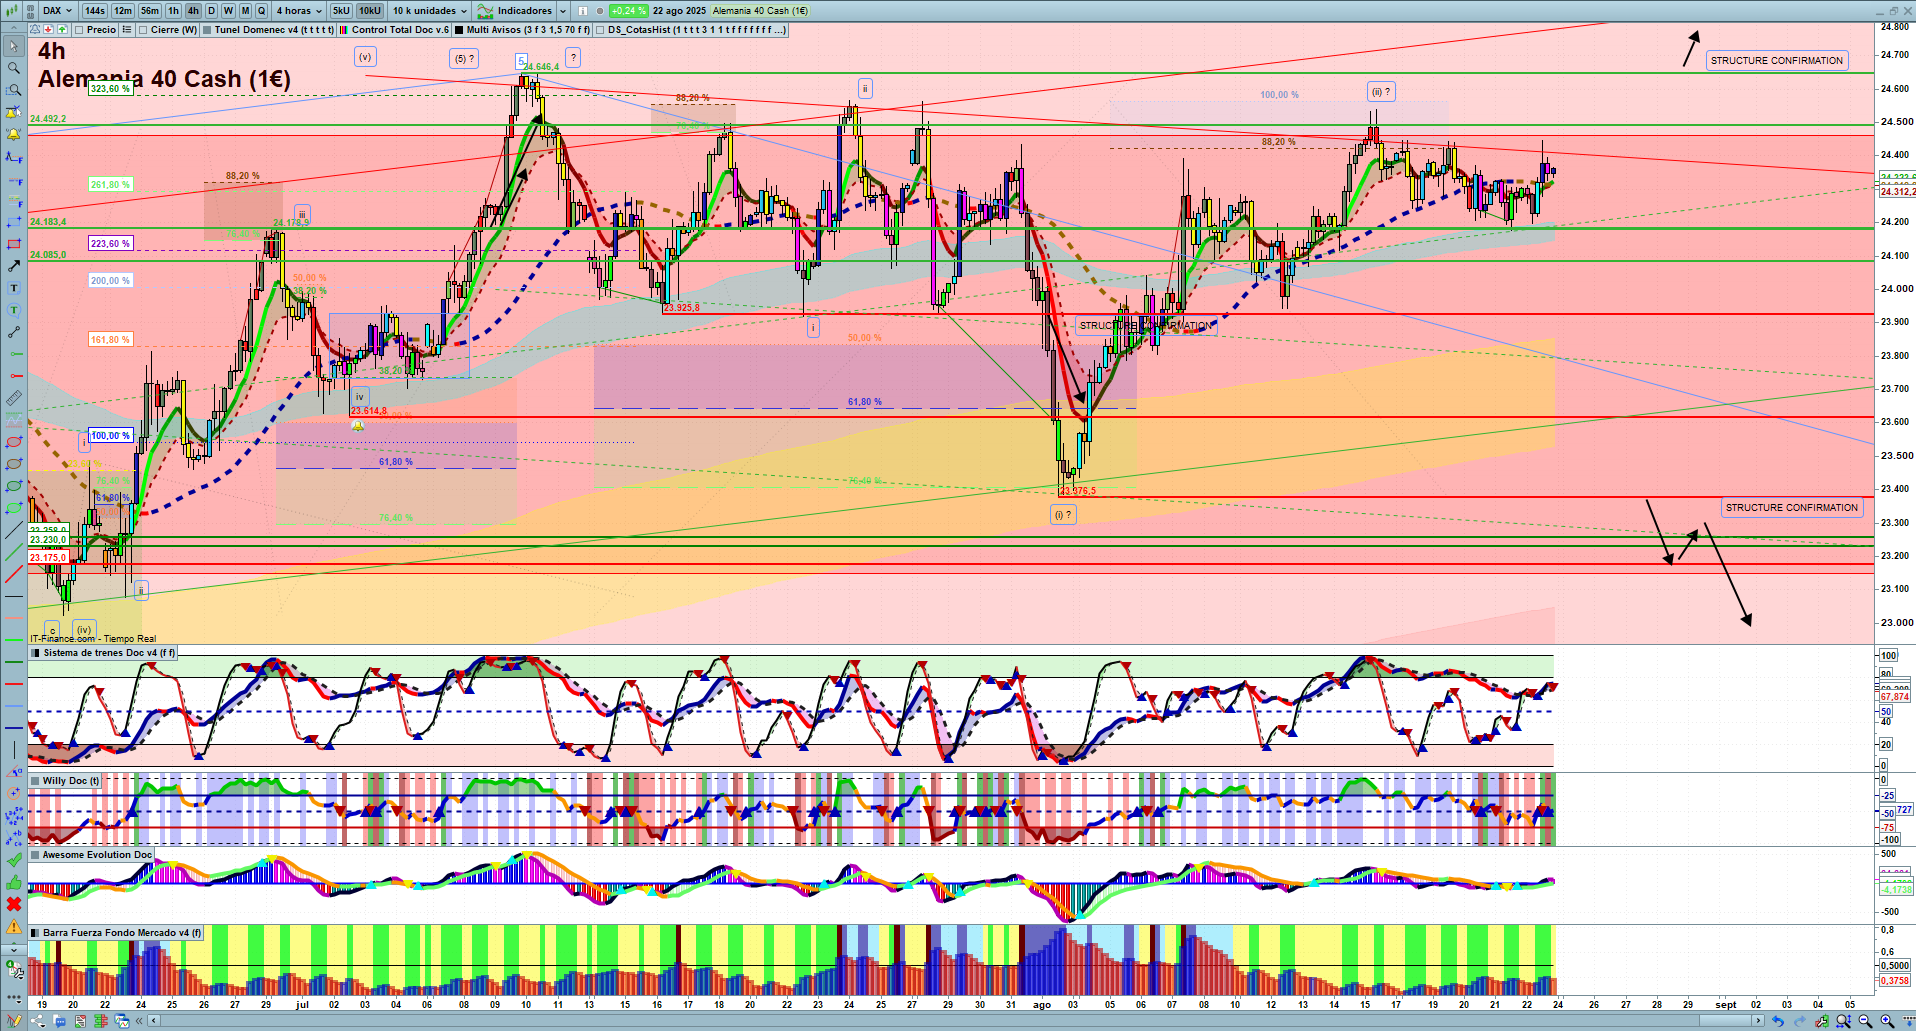Select the thumbs-up marker tool
Screen dimensions: 1916x1031
(14, 882)
